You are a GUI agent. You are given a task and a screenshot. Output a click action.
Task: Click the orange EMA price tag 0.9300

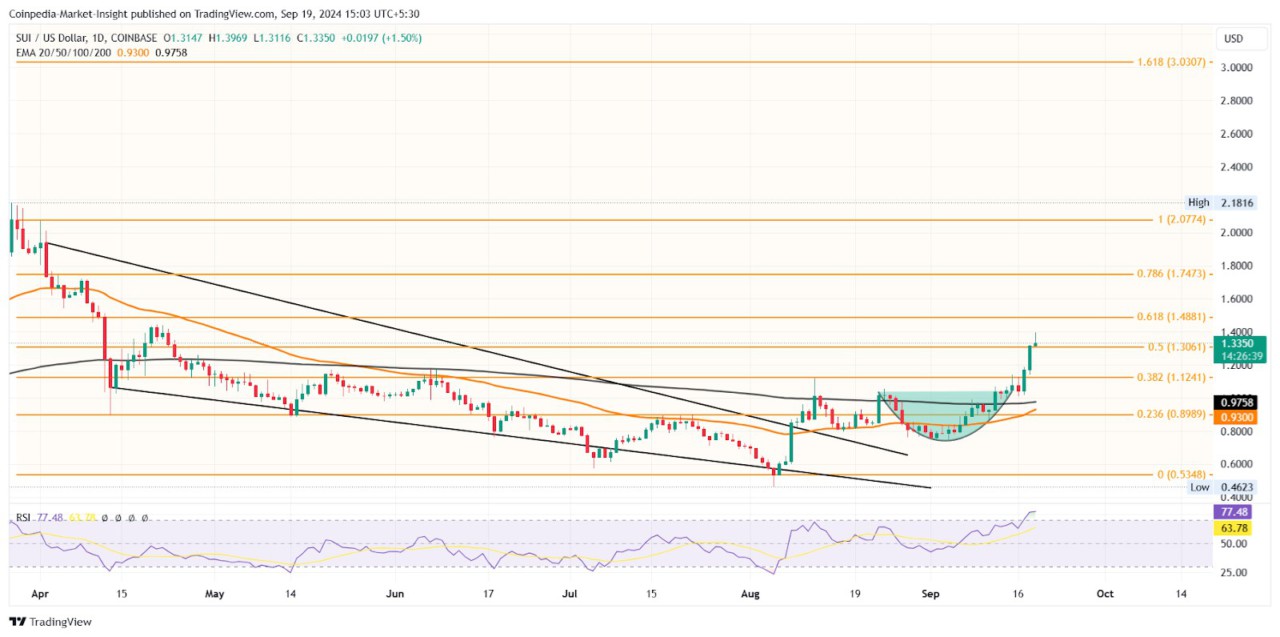tap(1237, 417)
